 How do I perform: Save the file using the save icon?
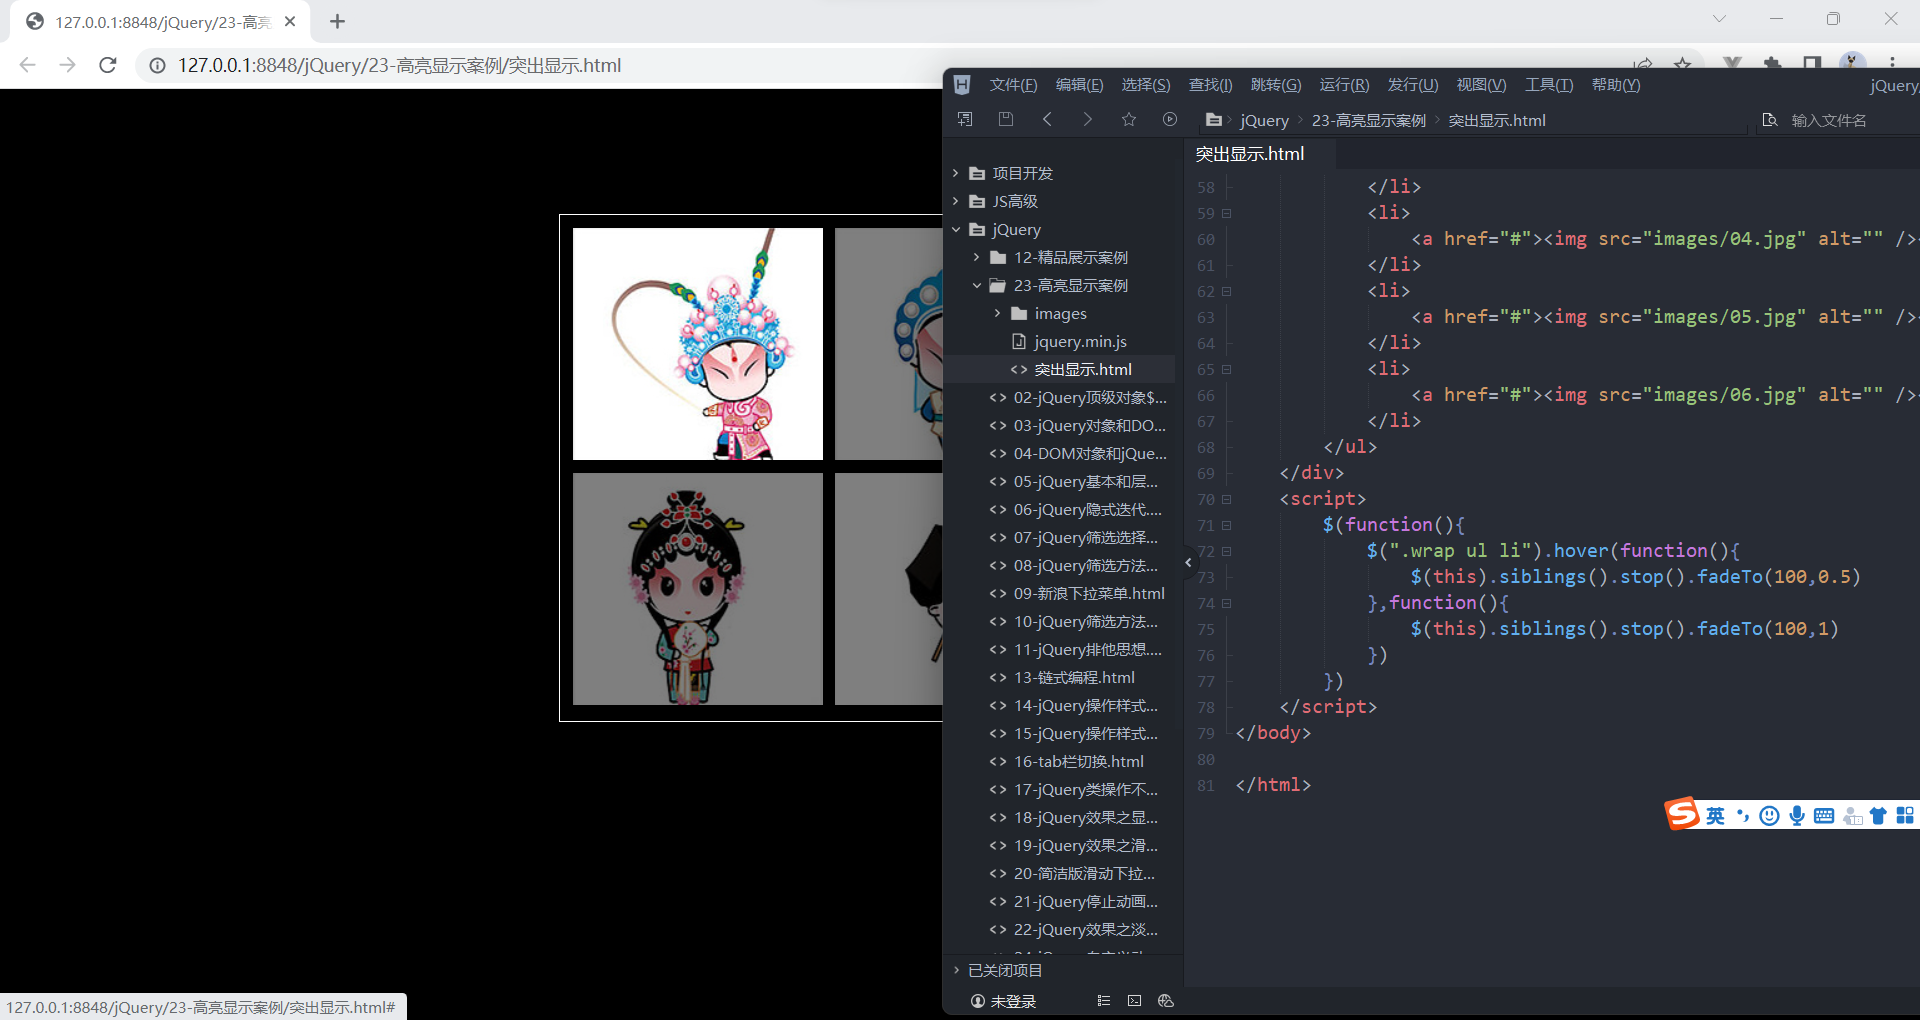(x=1006, y=119)
